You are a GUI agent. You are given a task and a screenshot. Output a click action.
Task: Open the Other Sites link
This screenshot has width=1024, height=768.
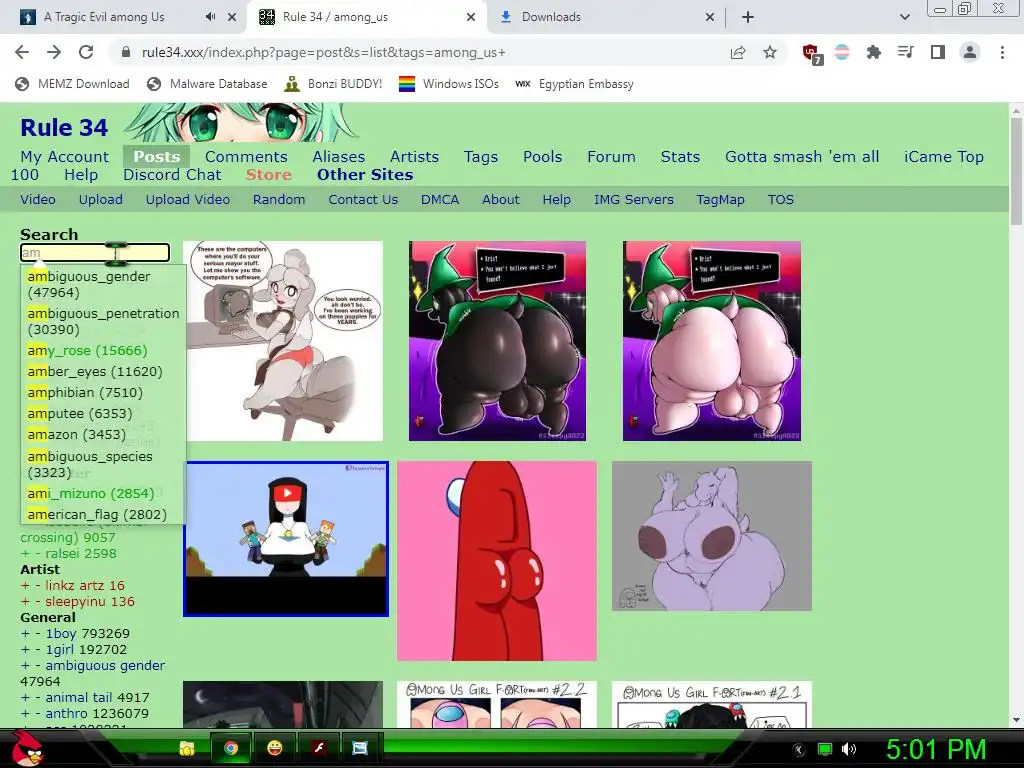[364, 175]
